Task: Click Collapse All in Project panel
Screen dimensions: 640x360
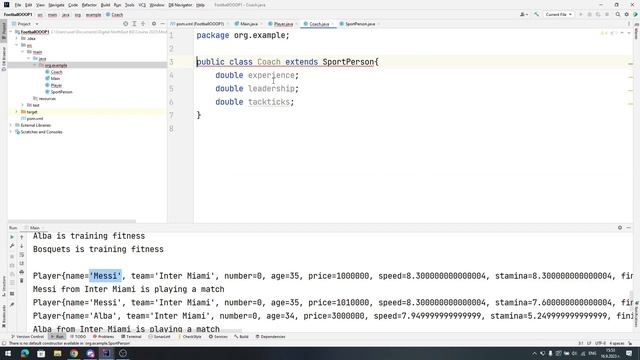Action: 143,24
